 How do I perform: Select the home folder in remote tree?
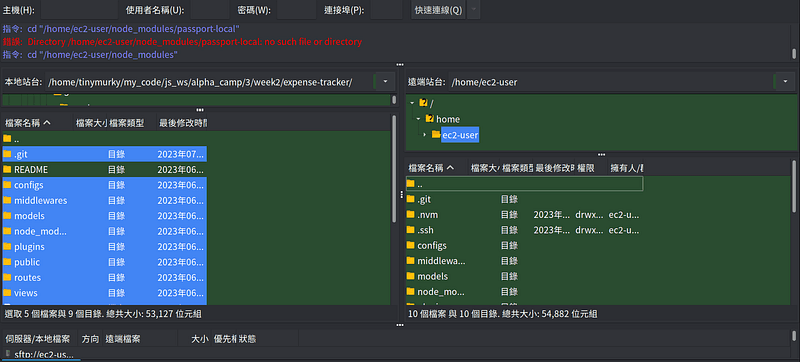pos(447,119)
